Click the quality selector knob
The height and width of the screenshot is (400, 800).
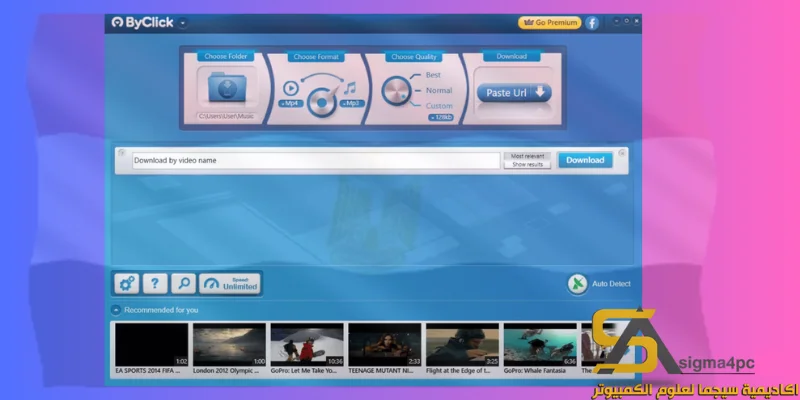(x=396, y=91)
